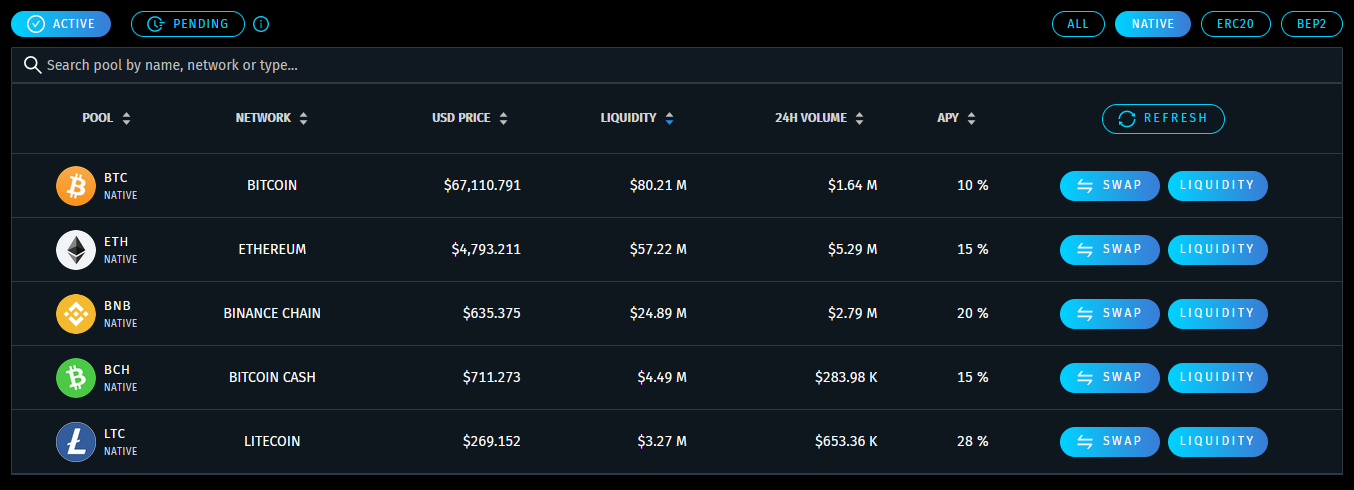Click the $67,110.791 price value
Image resolution: width=1354 pixels, height=490 pixels.
[x=482, y=186]
